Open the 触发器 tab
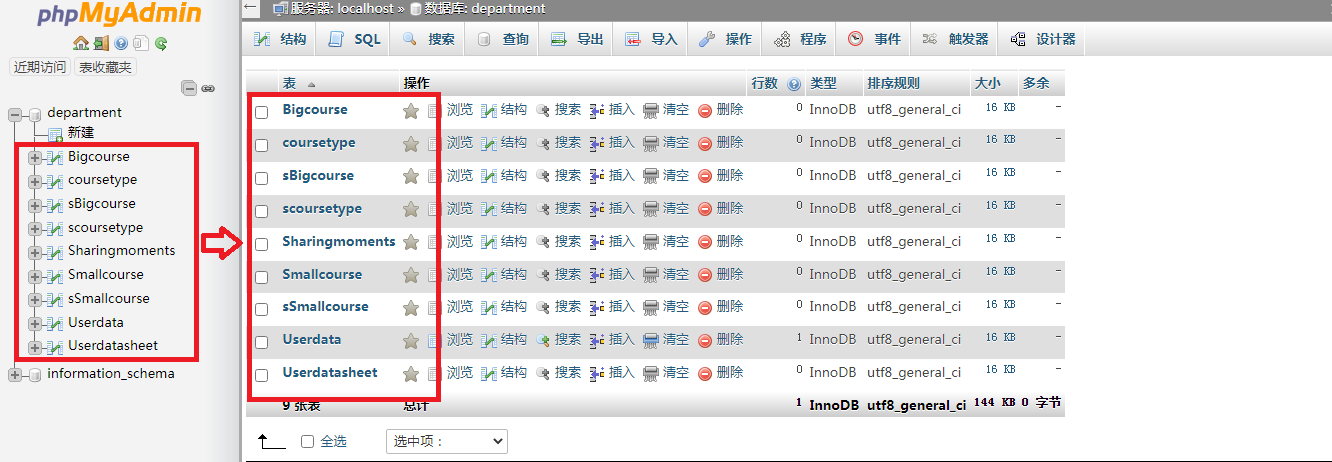The width and height of the screenshot is (1332, 462). [956, 39]
